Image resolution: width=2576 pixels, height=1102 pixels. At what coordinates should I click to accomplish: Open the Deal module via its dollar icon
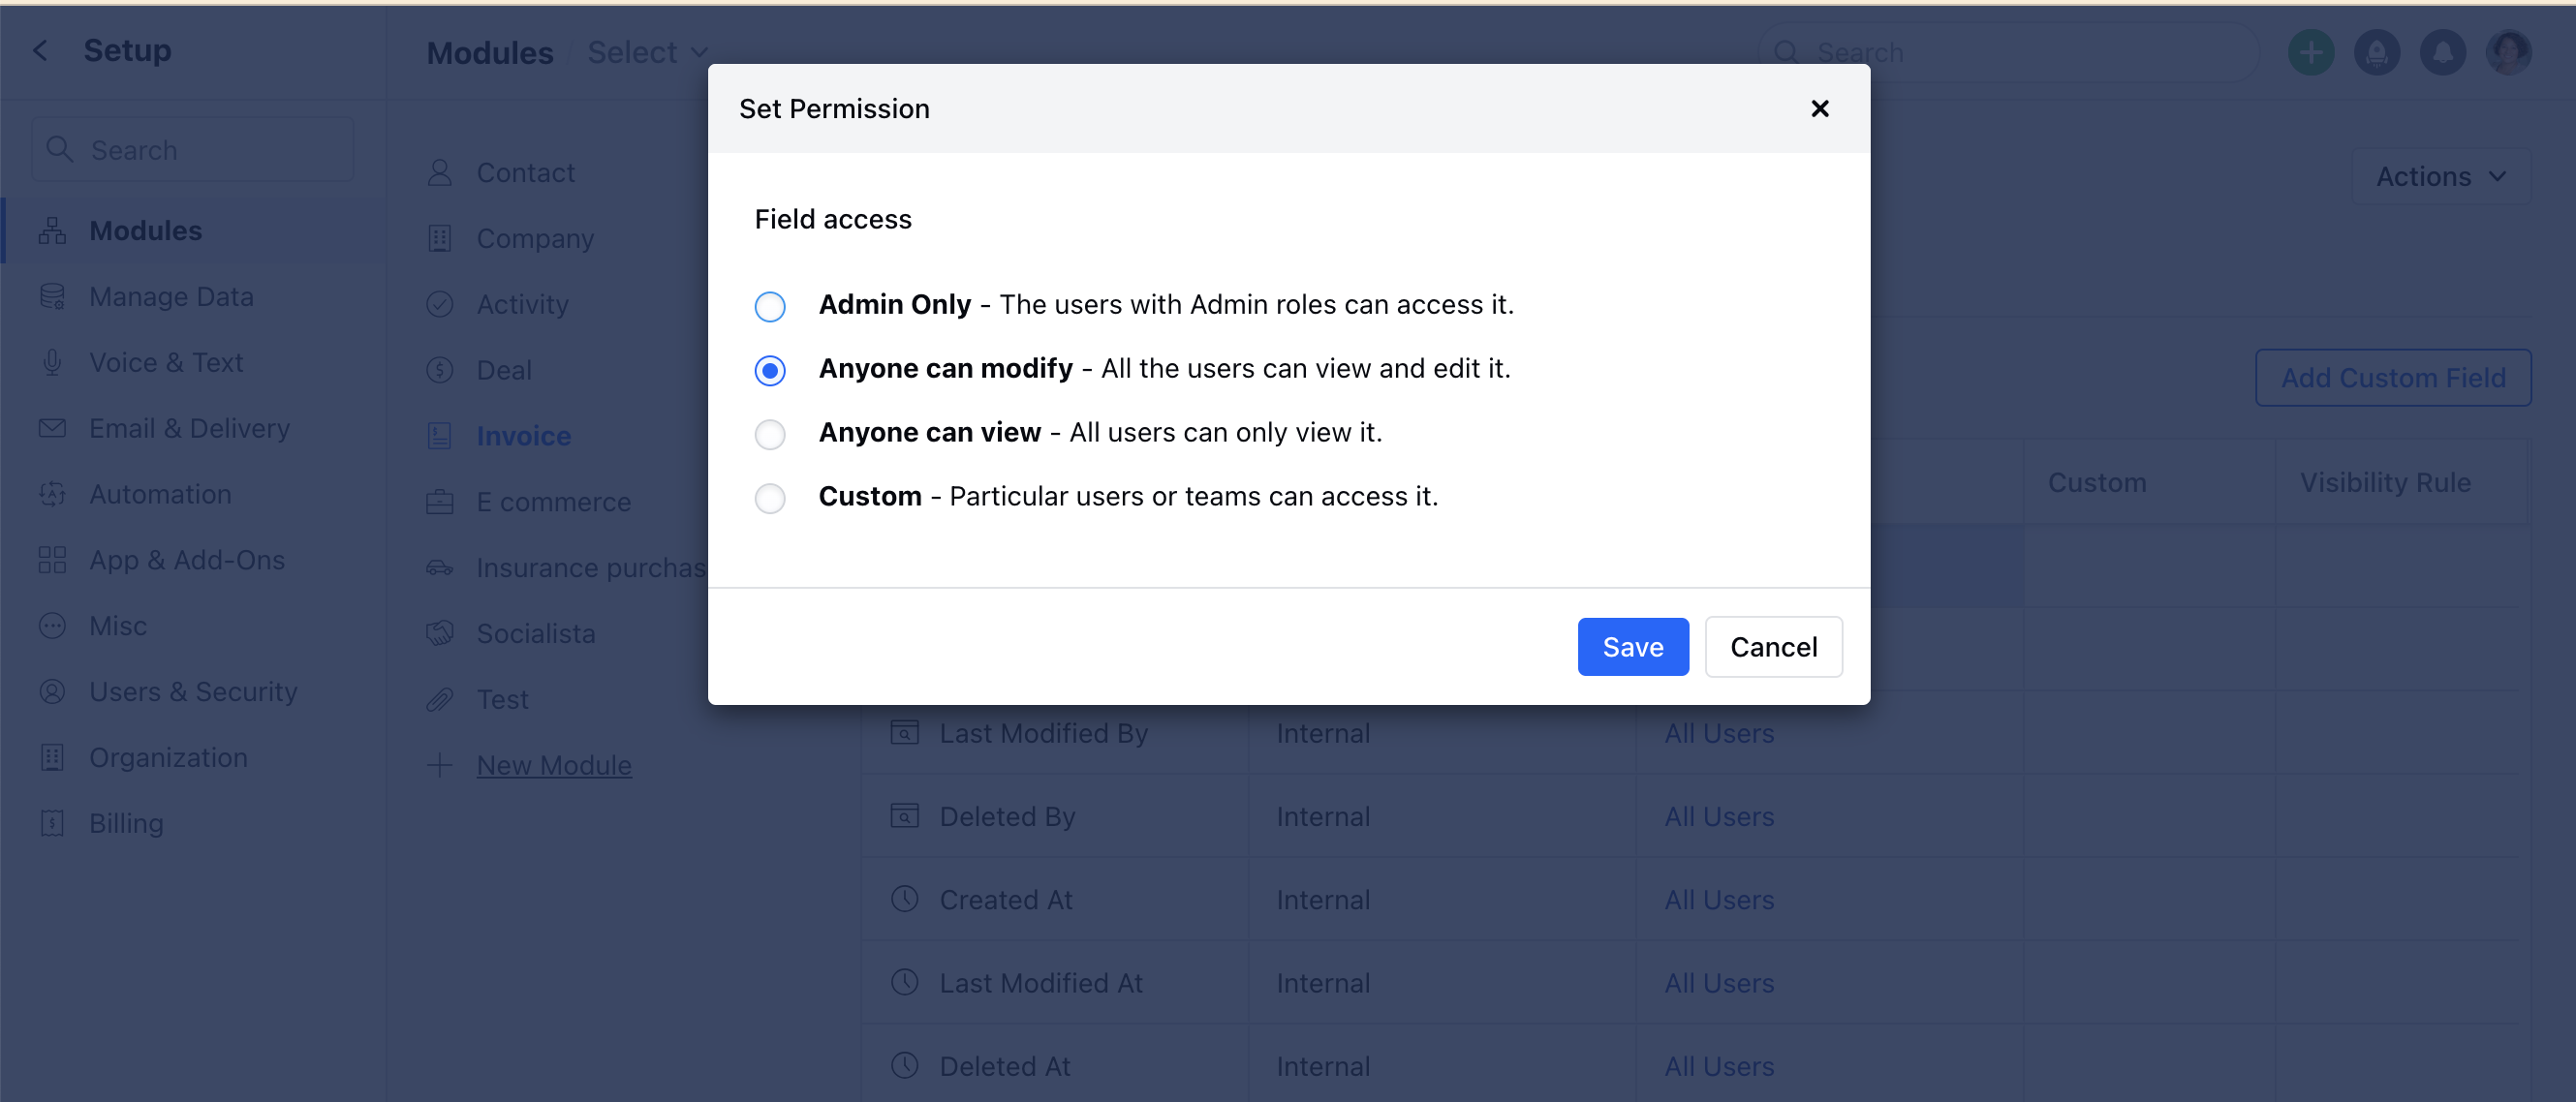click(x=439, y=370)
